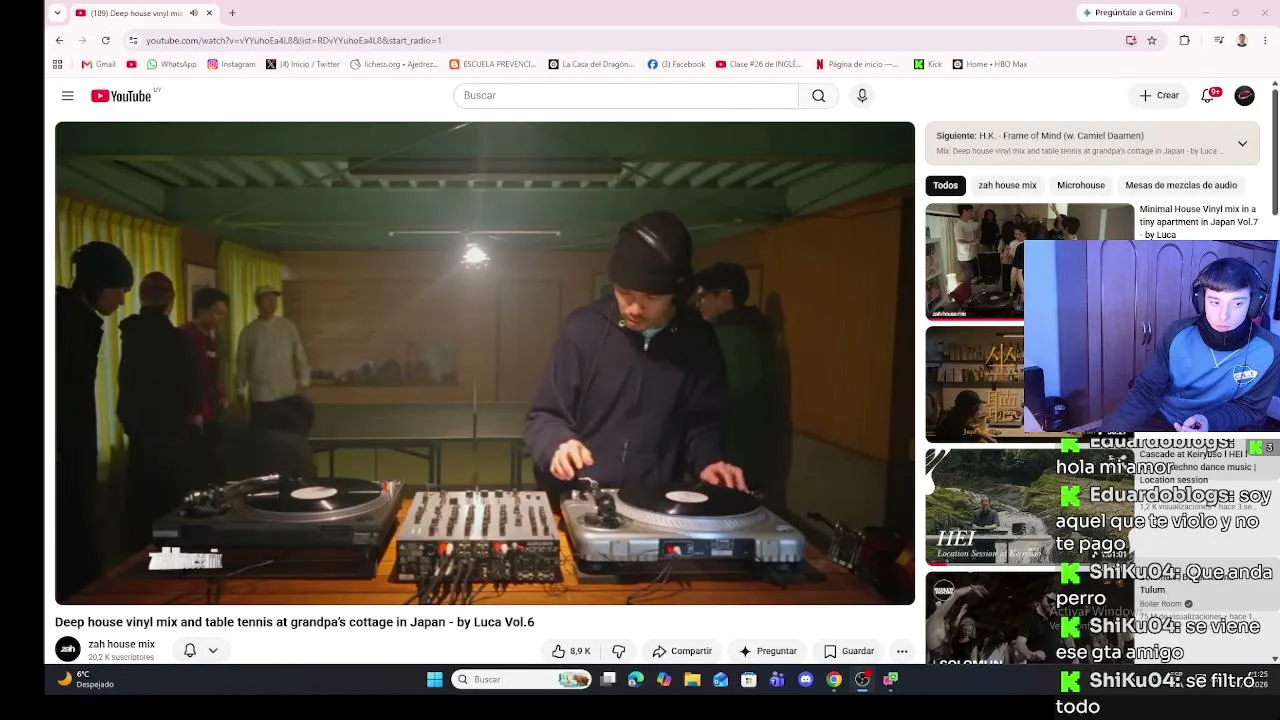The image size is (1280, 720).
Task: Dislike the video with the thumbs-down icon
Action: [x=619, y=651]
